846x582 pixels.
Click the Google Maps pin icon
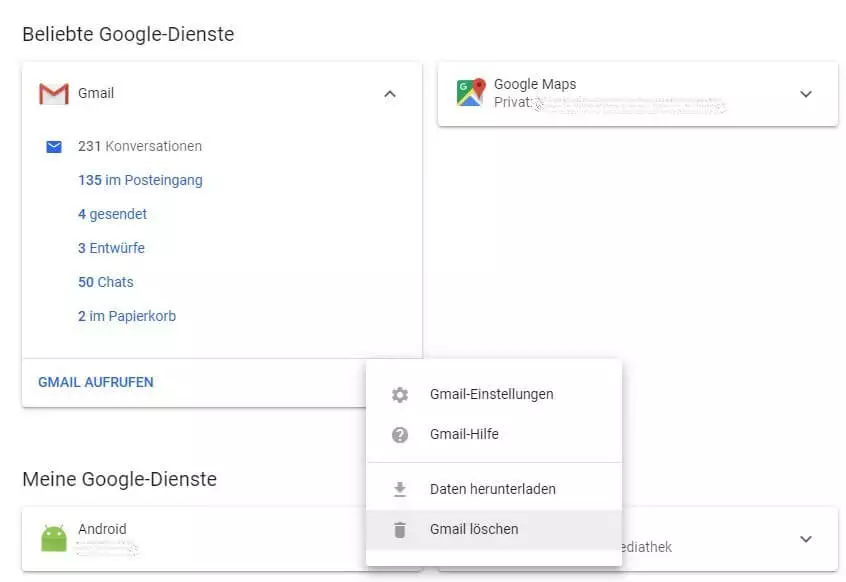coord(471,92)
